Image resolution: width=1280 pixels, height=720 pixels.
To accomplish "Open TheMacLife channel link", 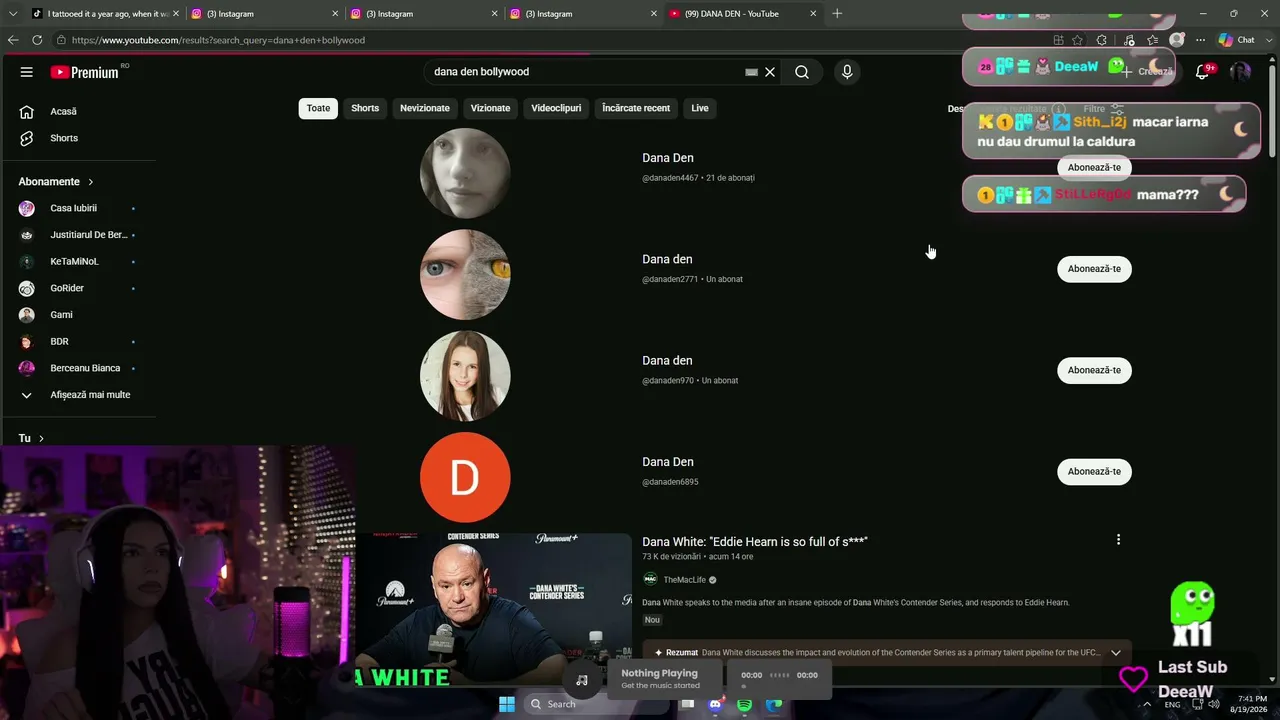I will pos(684,580).
